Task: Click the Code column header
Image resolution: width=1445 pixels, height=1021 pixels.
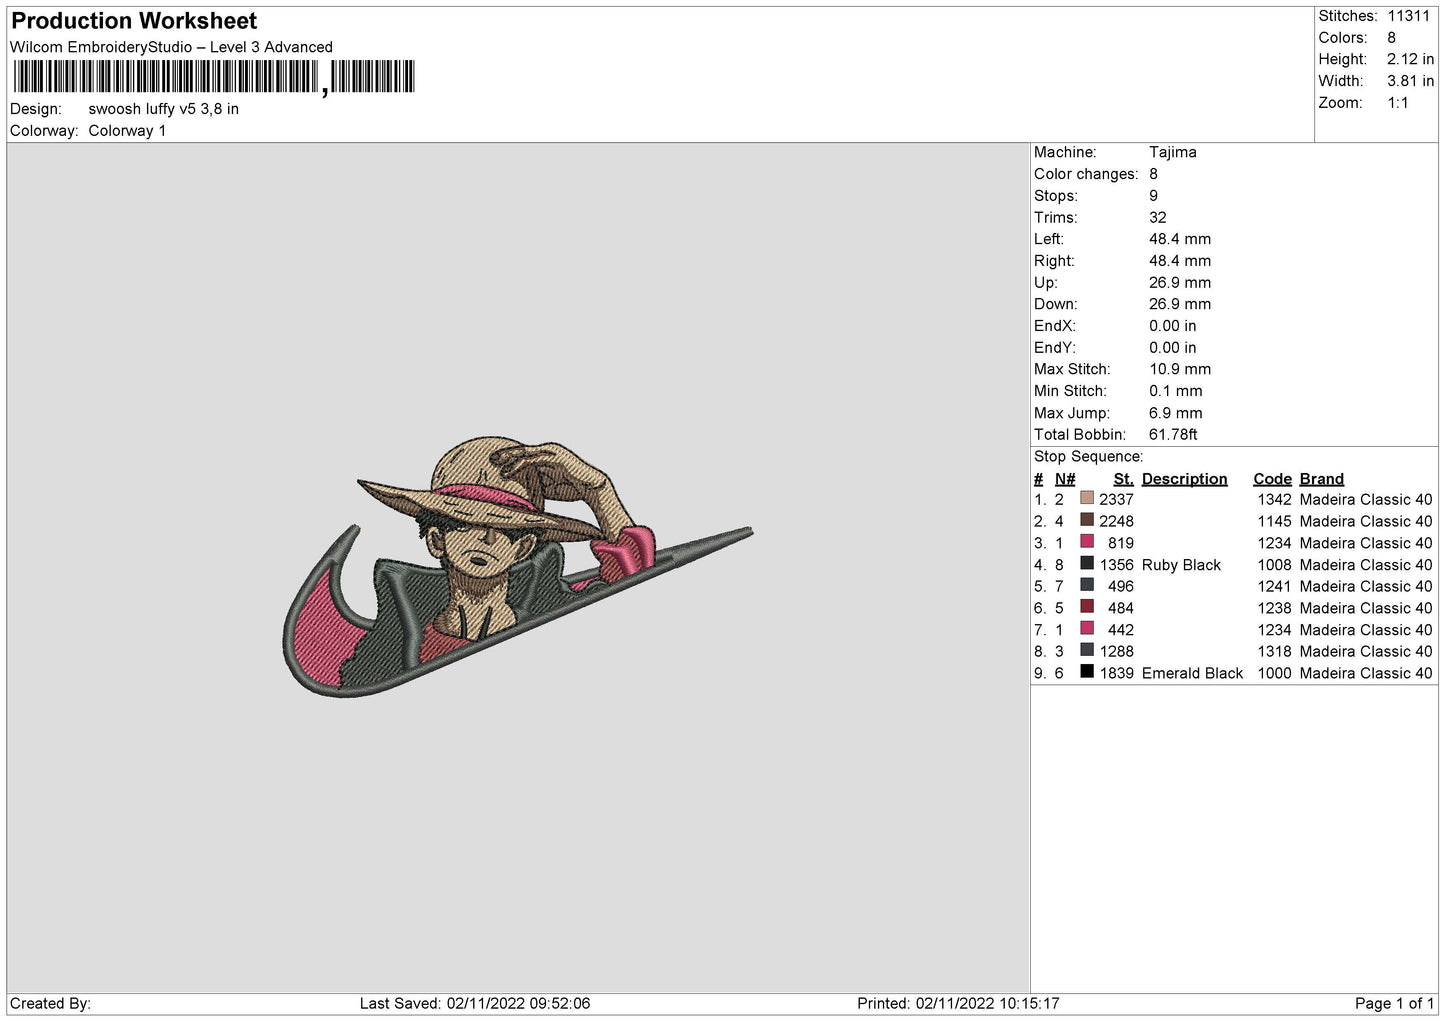Action: coord(1272,479)
